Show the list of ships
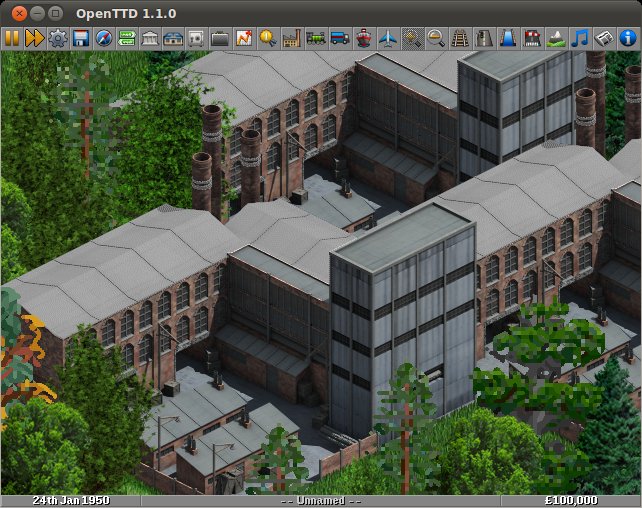 tap(364, 38)
